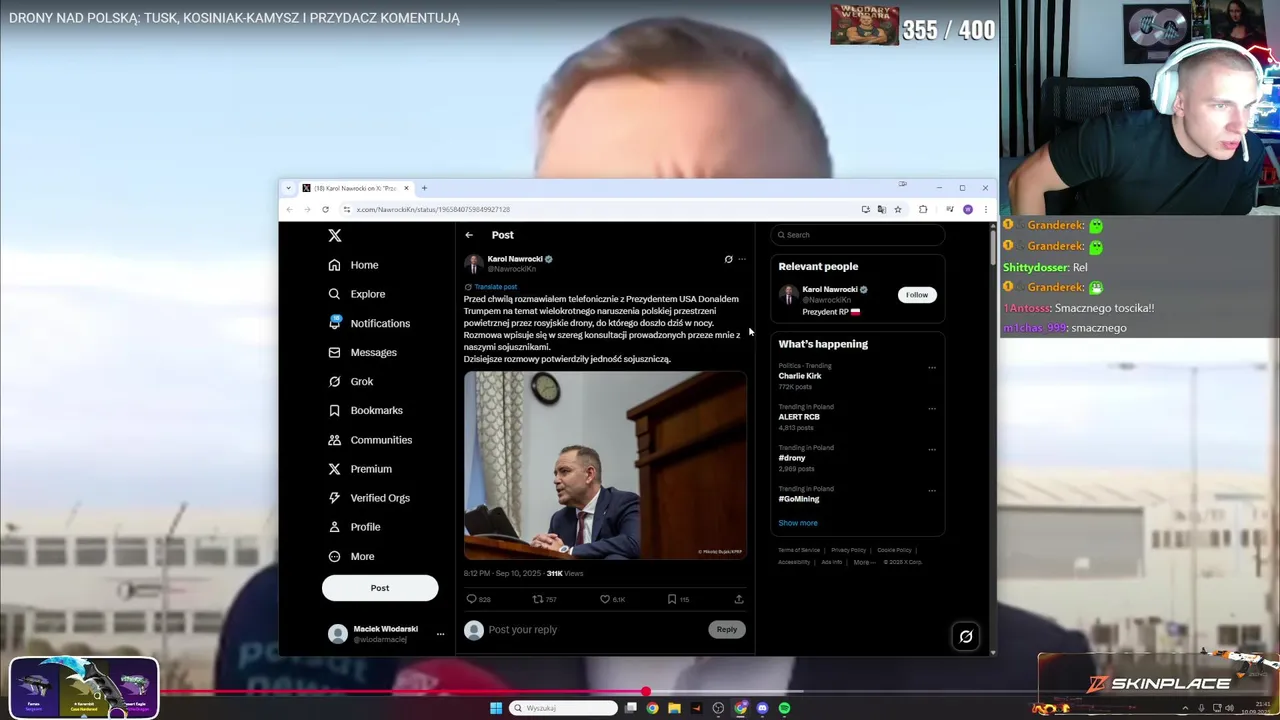
Task: Open options for #GoMining trend
Action: click(x=932, y=490)
